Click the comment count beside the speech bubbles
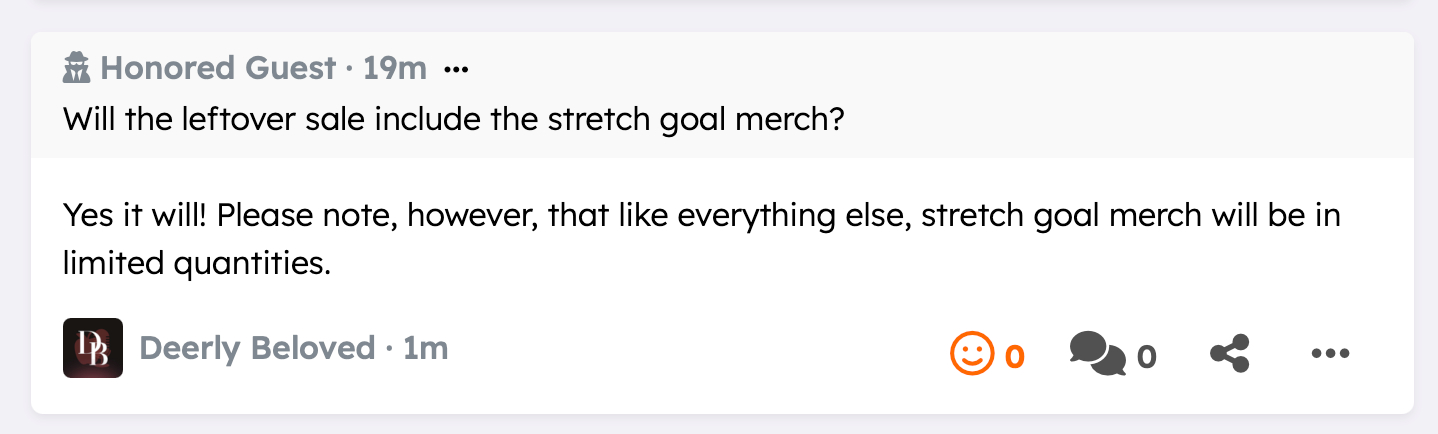Screen dimensions: 1438x434 click(1146, 356)
